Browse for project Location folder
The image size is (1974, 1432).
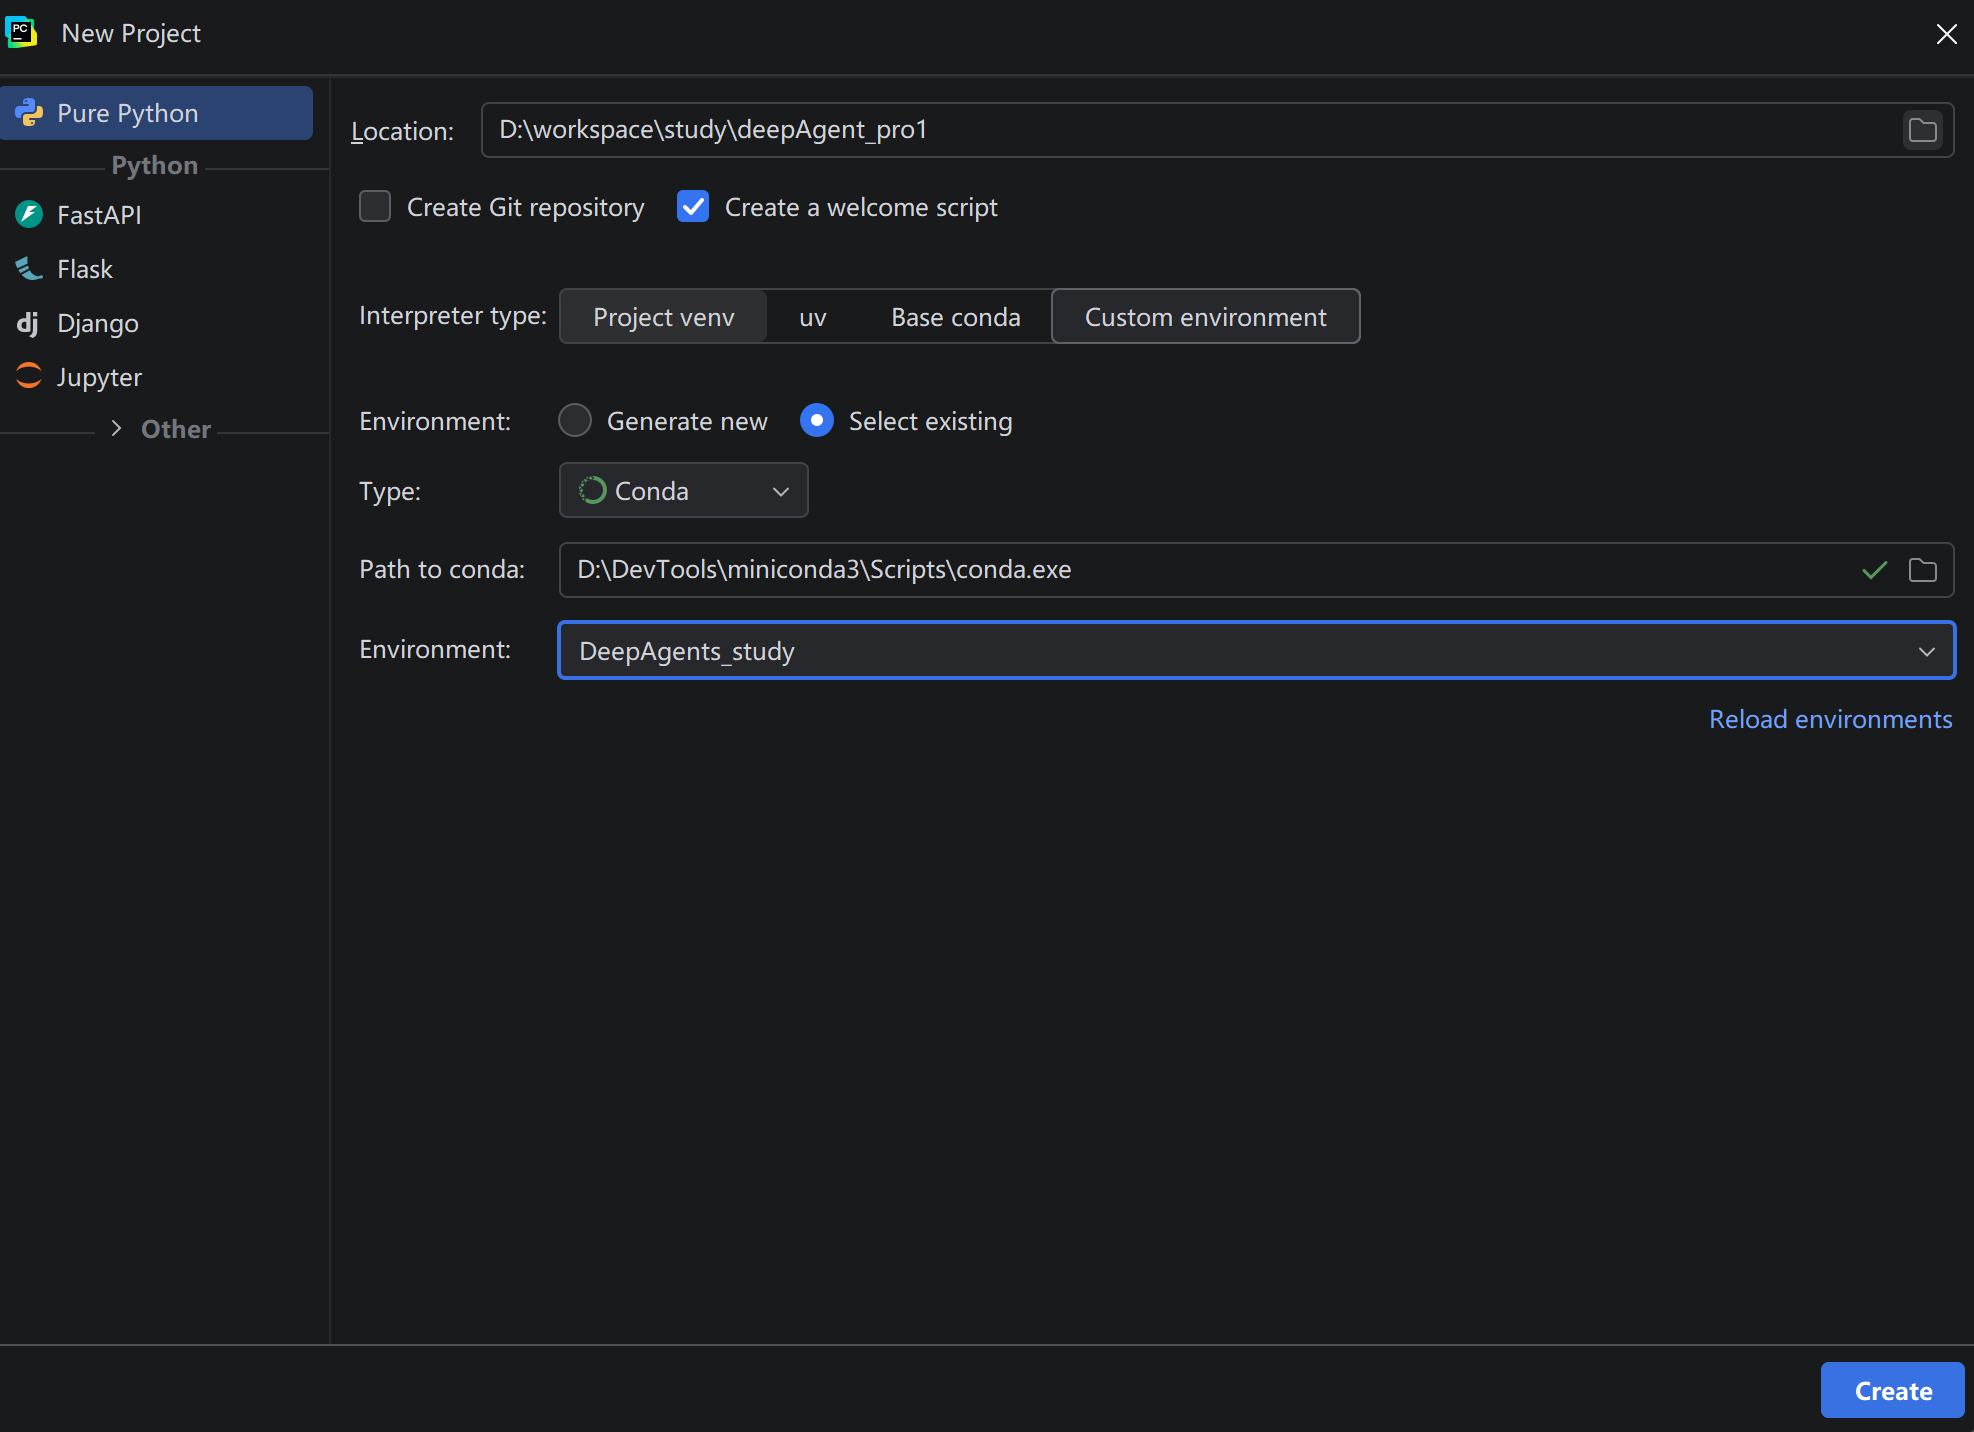coord(1922,130)
